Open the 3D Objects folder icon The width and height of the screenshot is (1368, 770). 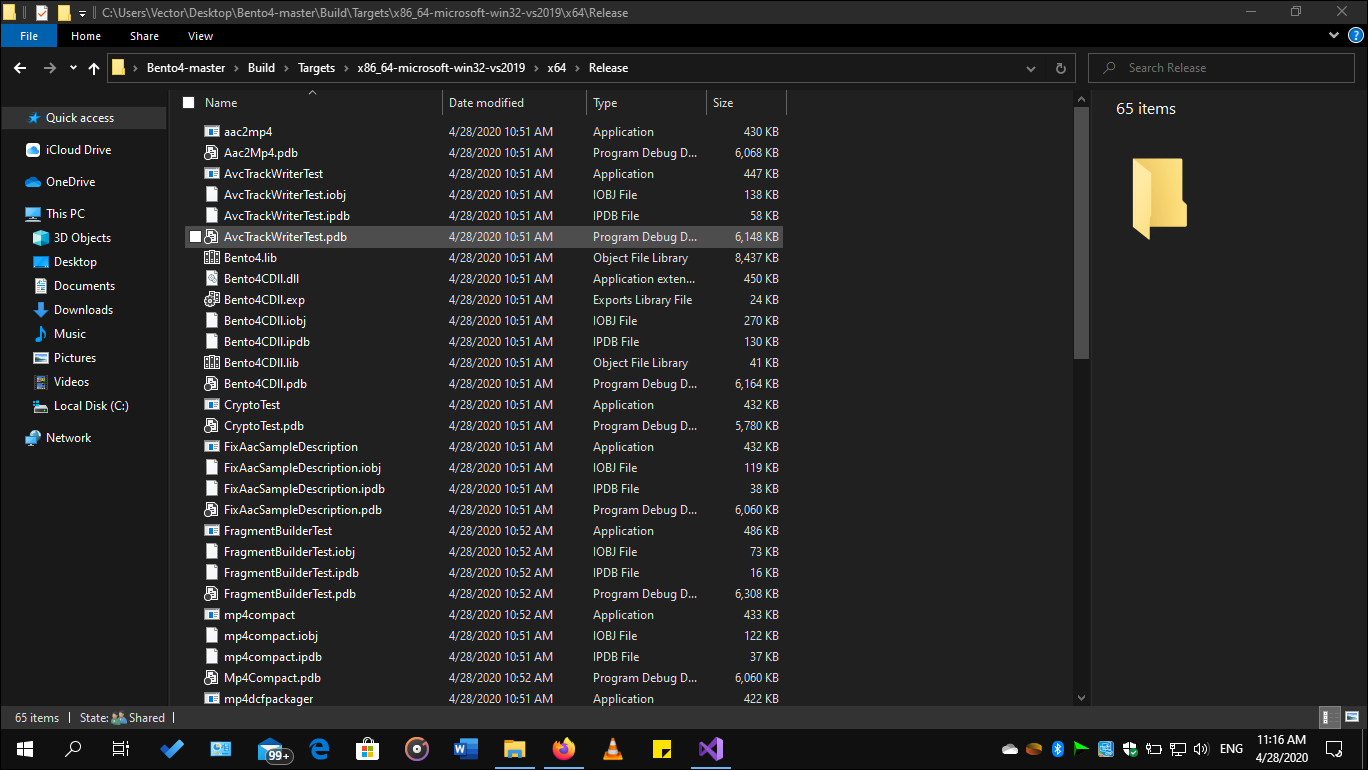41,238
